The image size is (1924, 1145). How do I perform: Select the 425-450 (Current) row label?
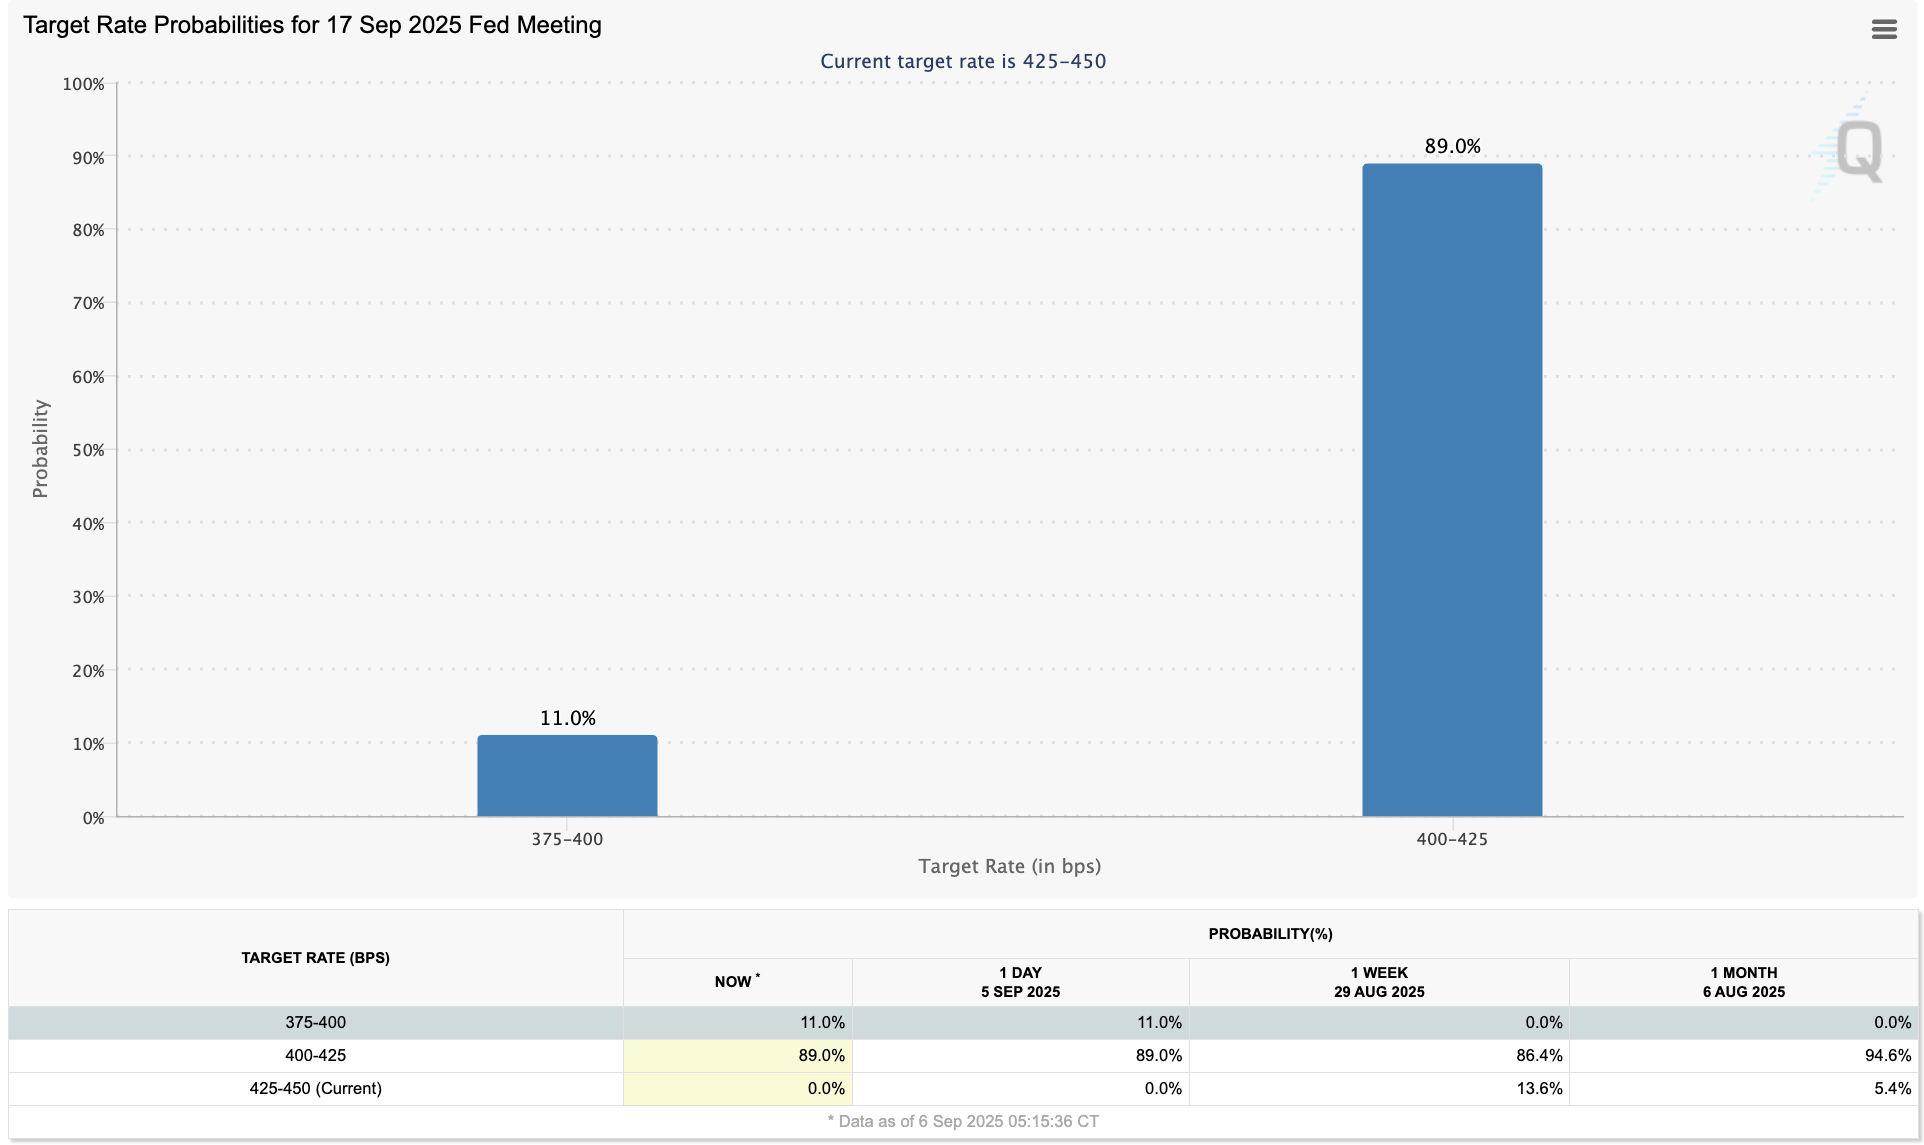click(x=315, y=1089)
